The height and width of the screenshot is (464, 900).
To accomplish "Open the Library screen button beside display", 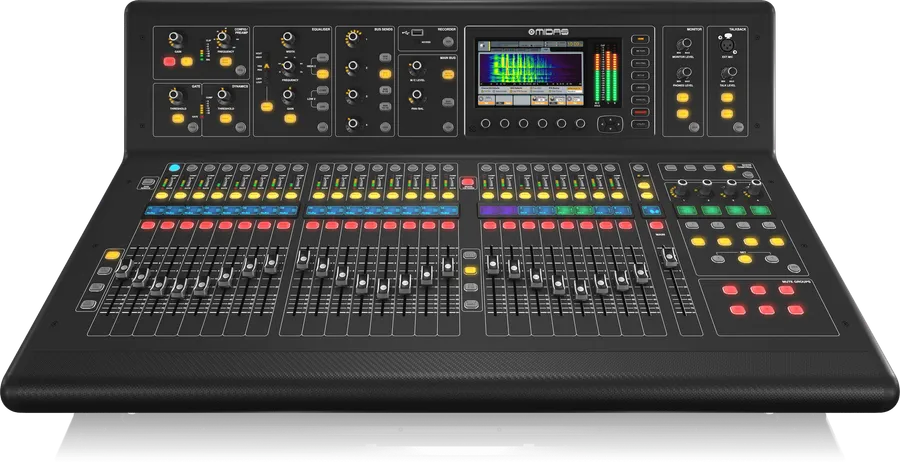I will click(639, 87).
